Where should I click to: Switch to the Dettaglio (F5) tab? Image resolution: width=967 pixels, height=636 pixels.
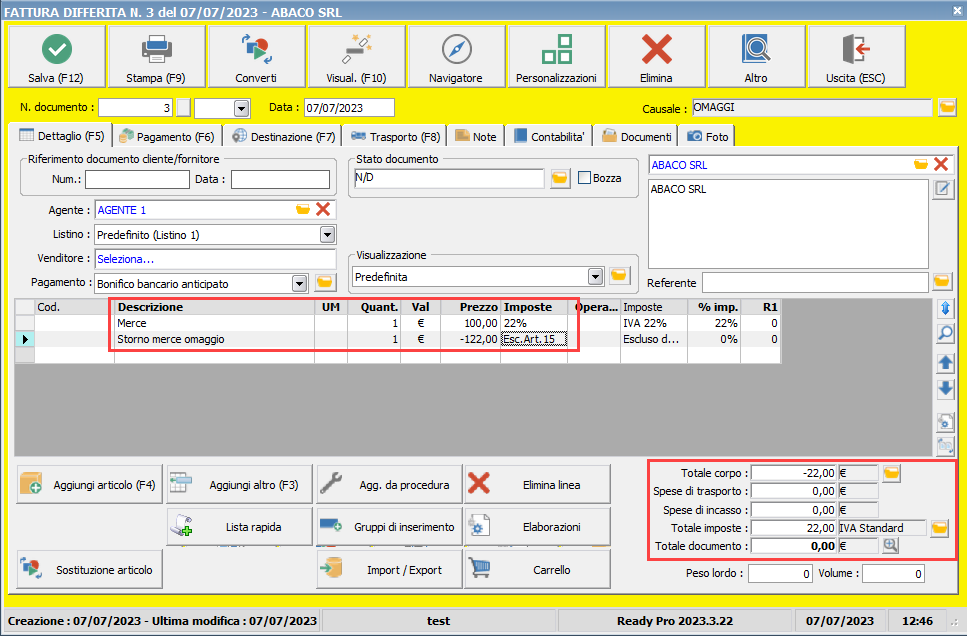[62, 136]
